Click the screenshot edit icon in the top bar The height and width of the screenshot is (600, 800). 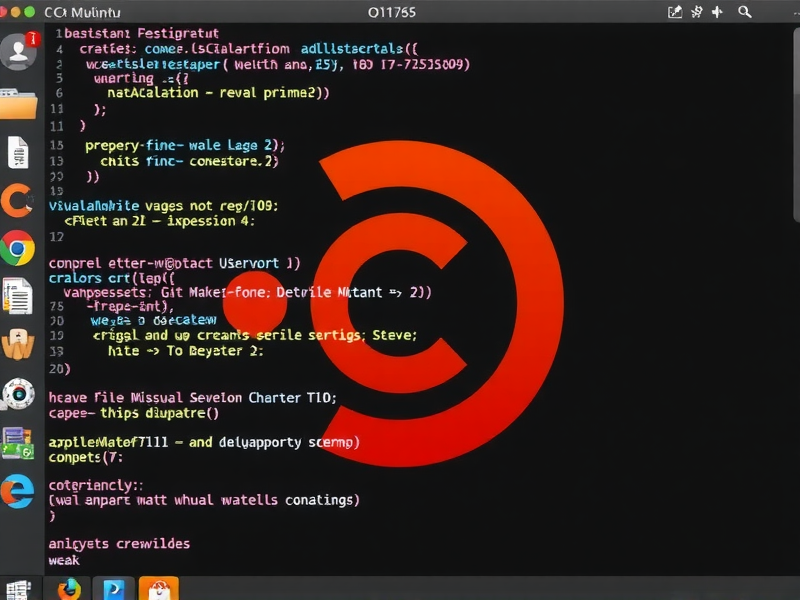[x=674, y=12]
